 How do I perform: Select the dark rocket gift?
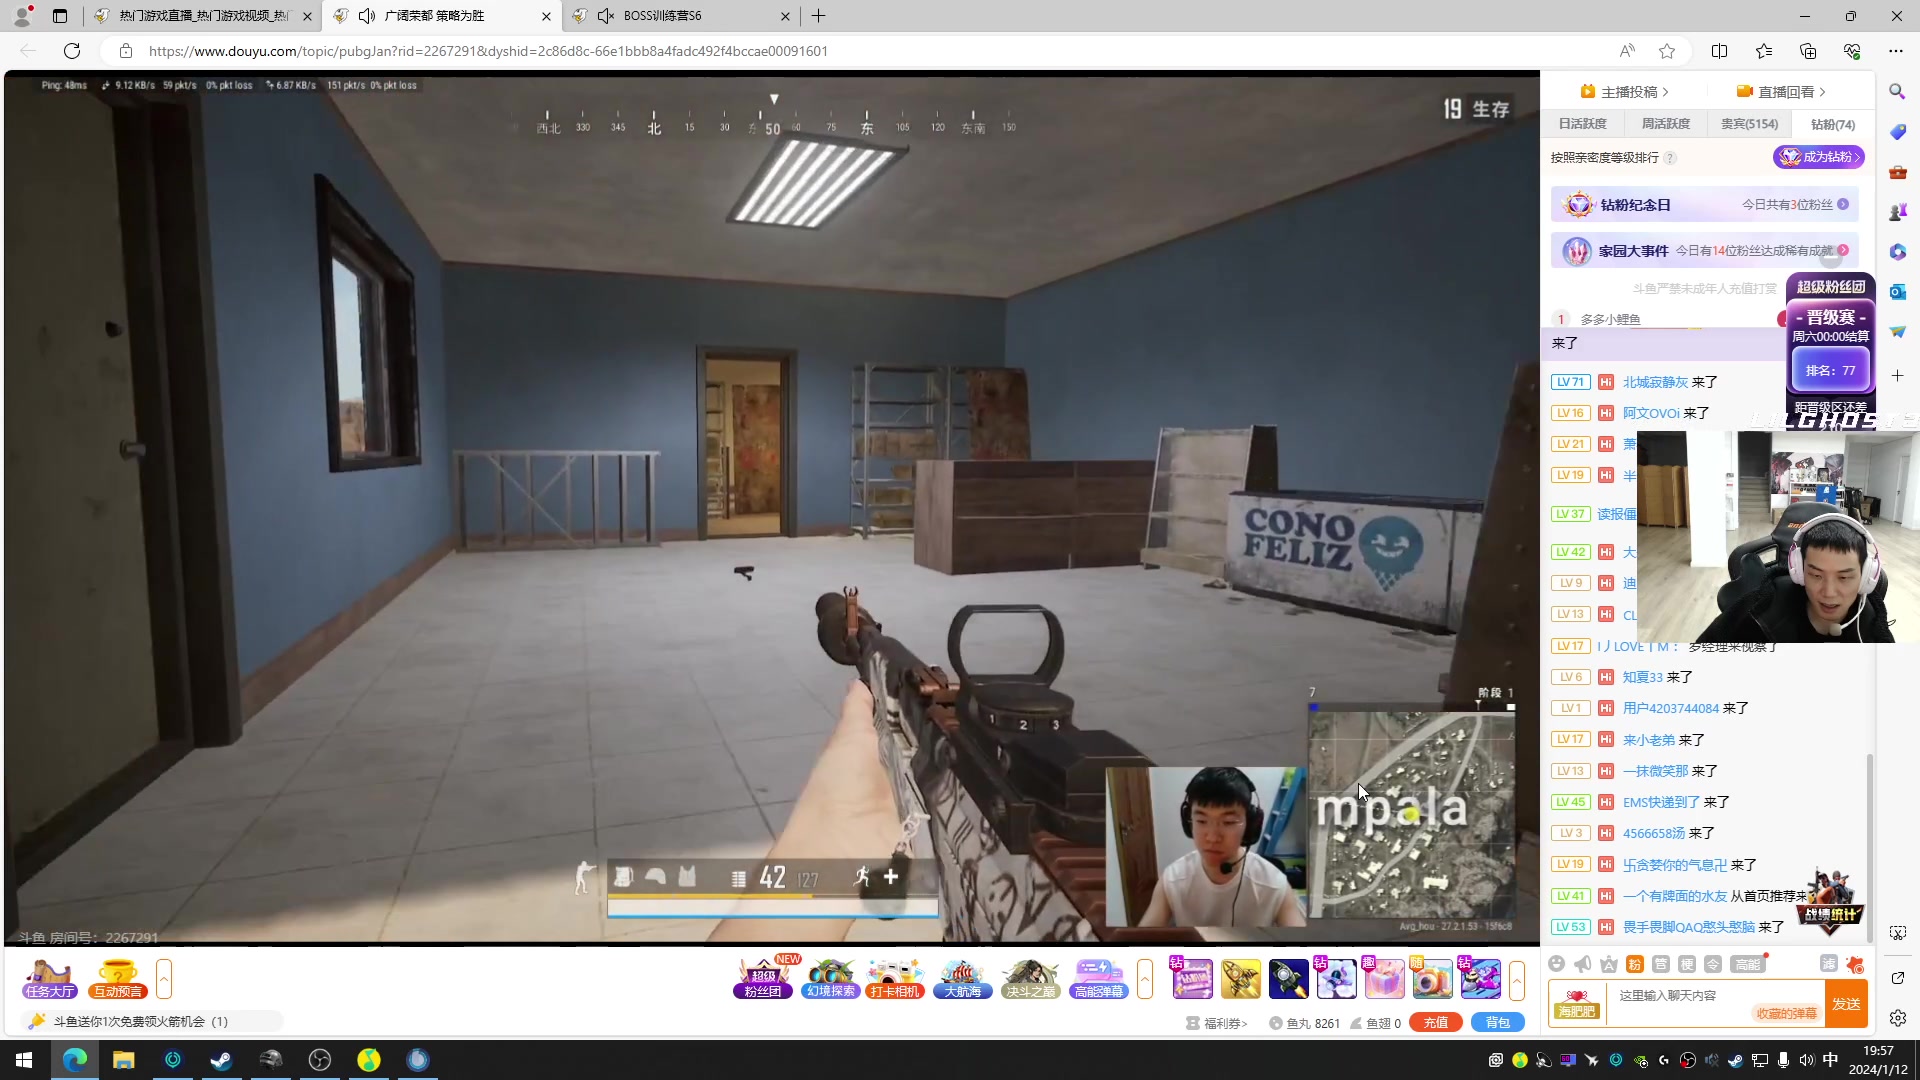pyautogui.click(x=1289, y=979)
